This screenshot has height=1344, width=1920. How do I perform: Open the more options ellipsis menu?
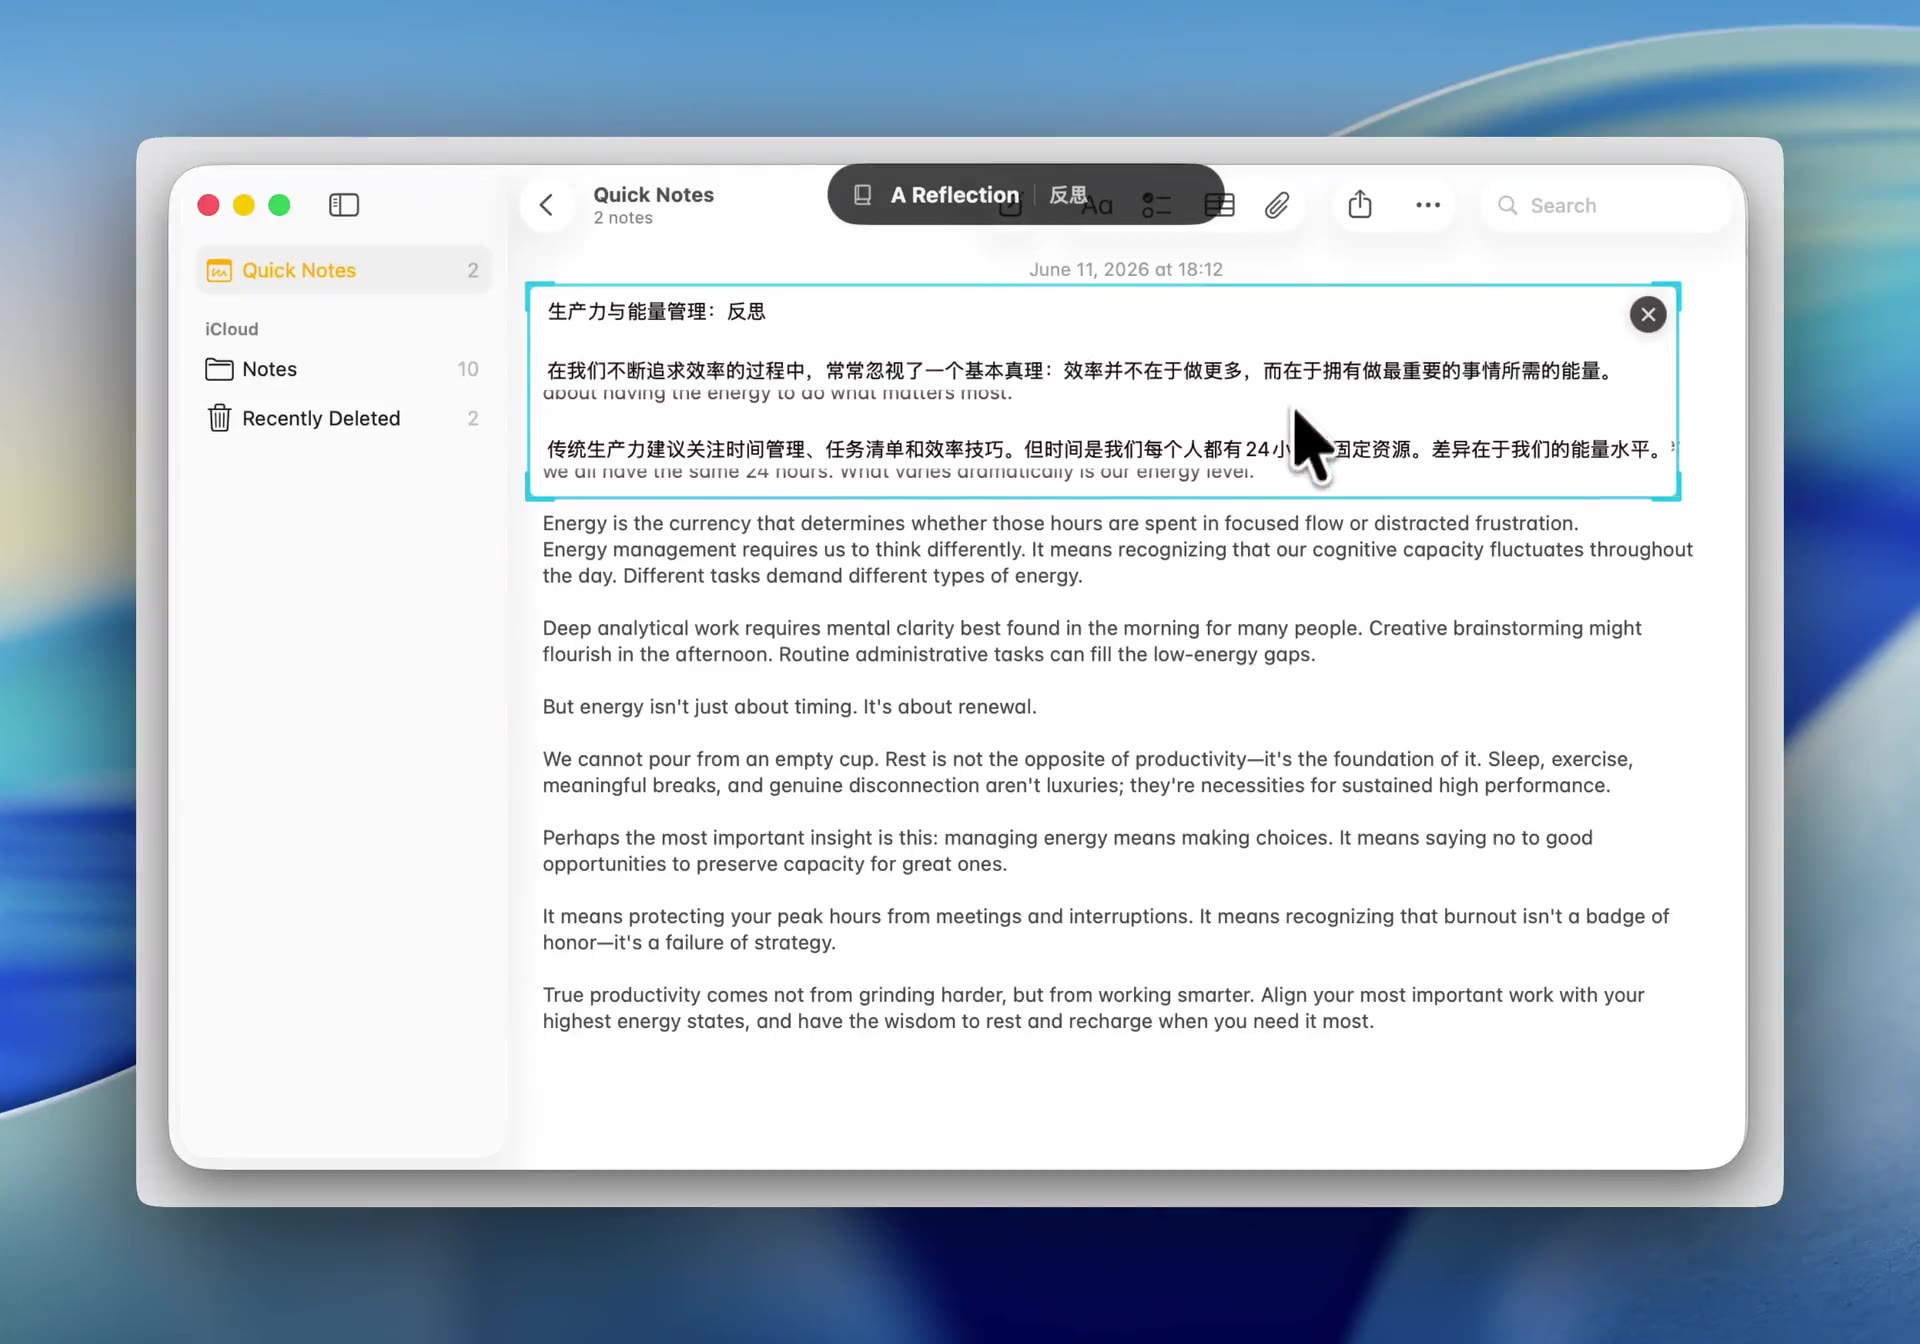[x=1428, y=205]
